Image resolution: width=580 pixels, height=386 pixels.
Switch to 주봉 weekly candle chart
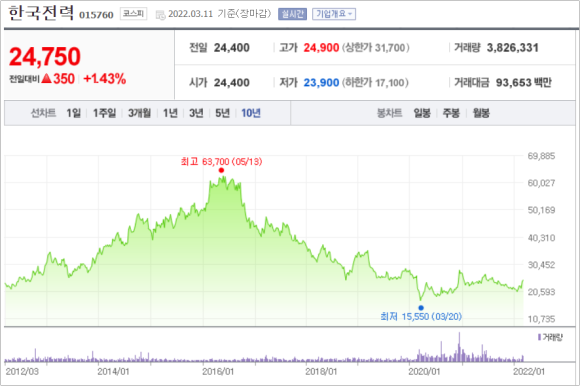[451, 113]
